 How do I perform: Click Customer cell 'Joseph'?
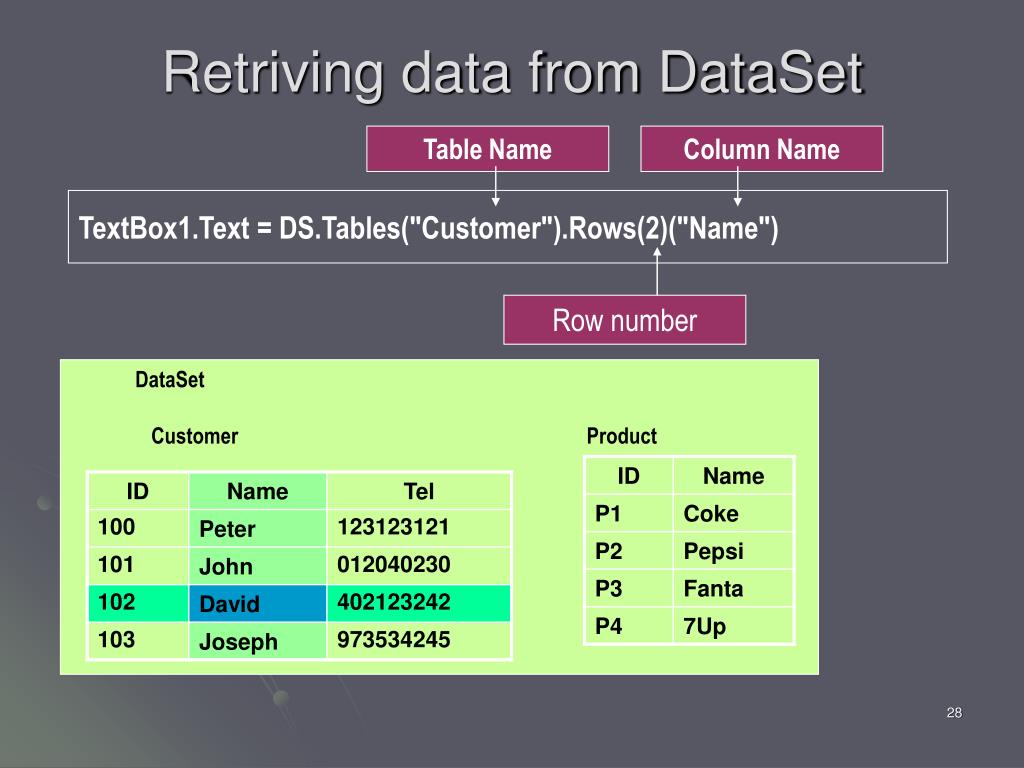(258, 640)
